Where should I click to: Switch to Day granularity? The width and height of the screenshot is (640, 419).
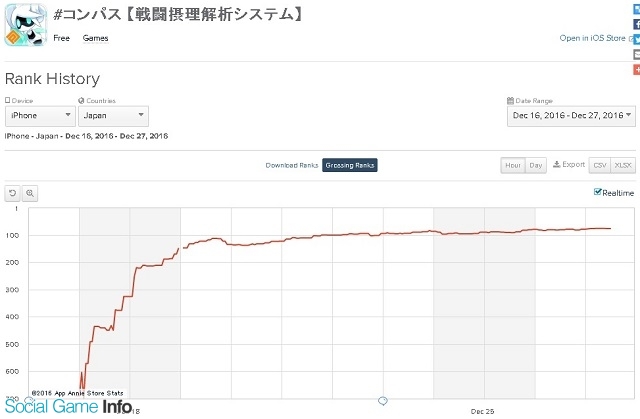point(536,165)
